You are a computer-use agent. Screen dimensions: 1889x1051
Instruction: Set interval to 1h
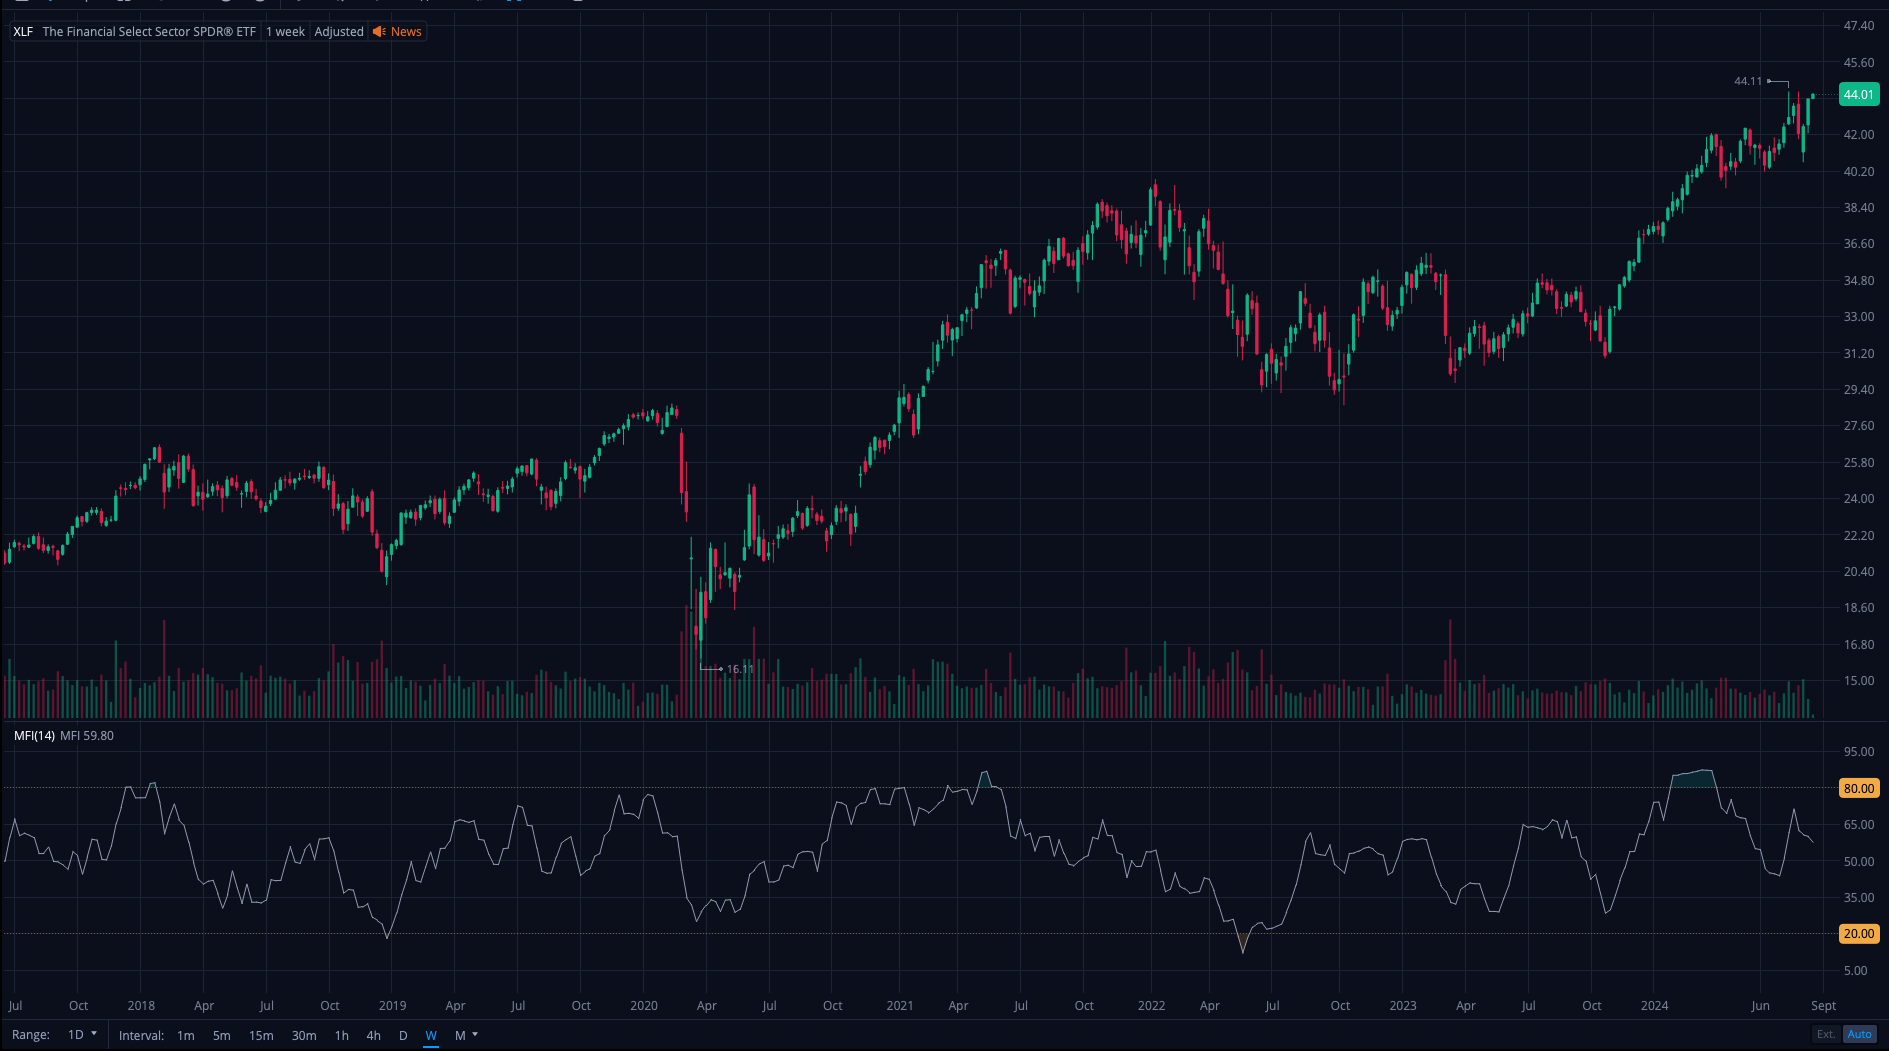(342, 1036)
